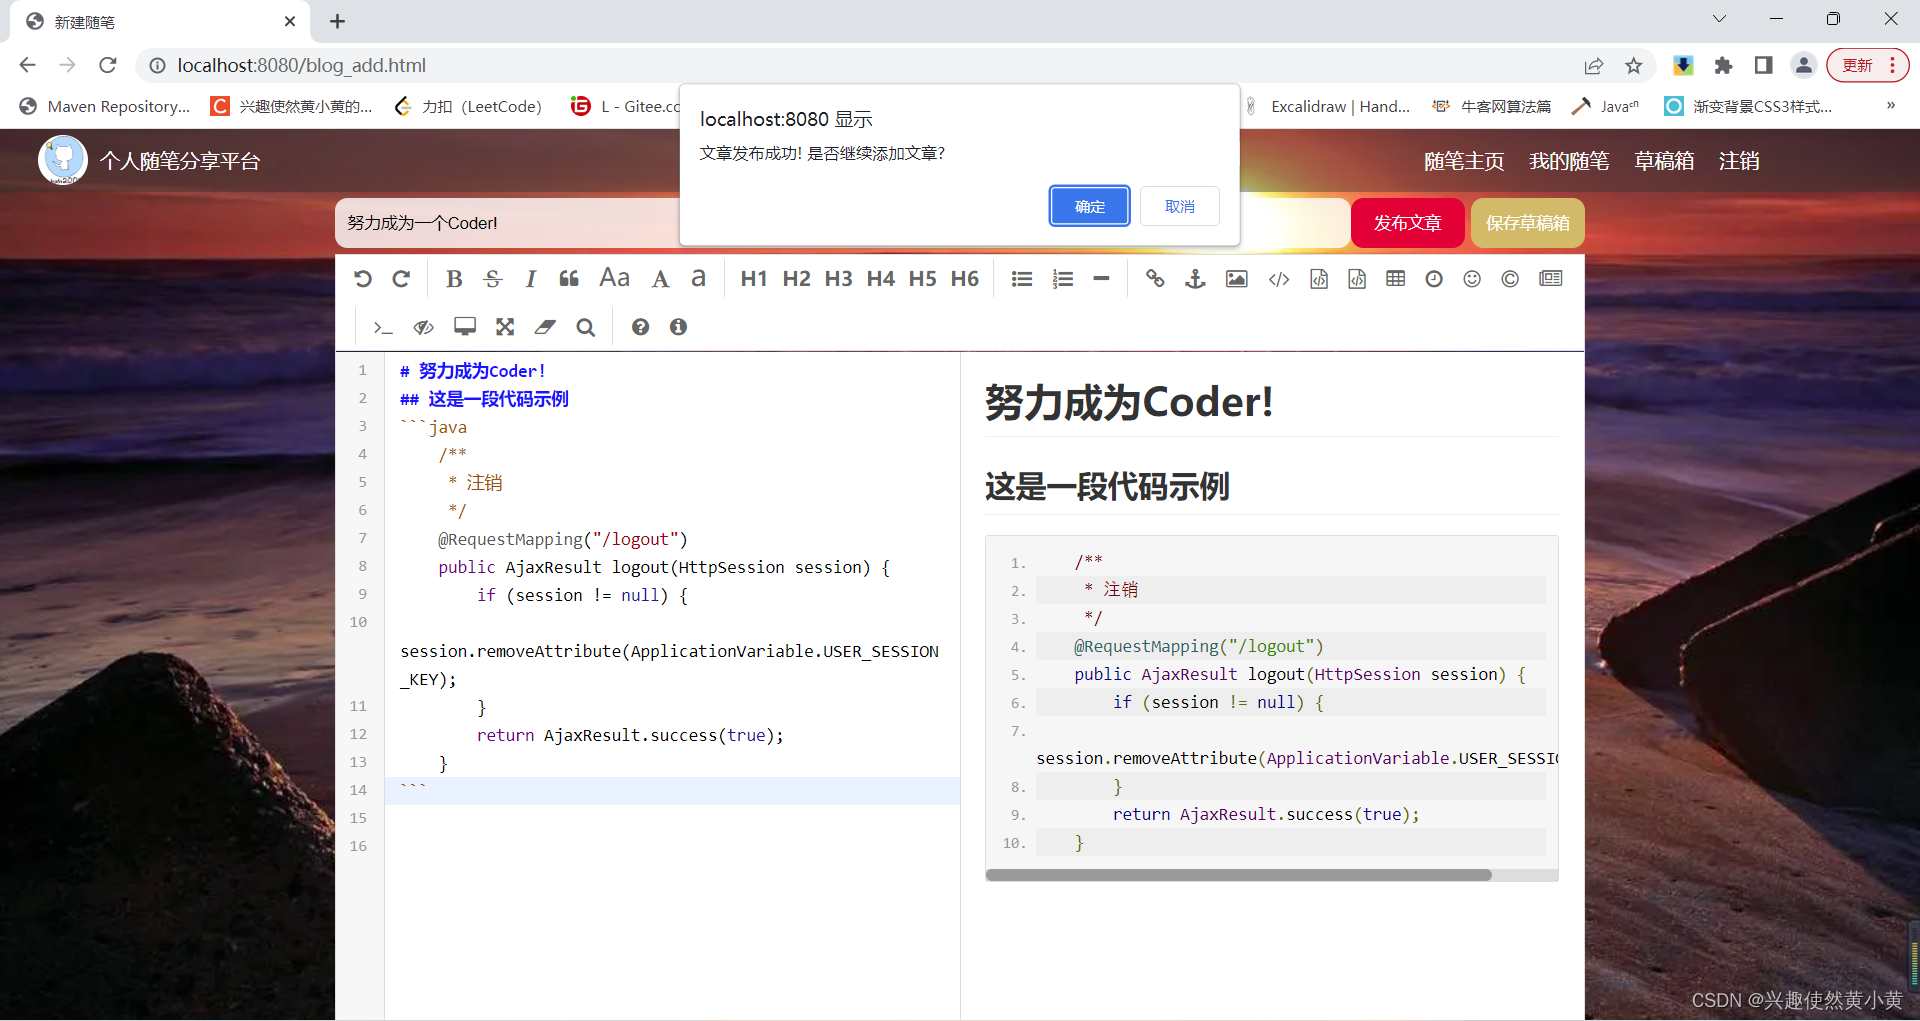Convert selection to uppercase A
Image resolution: width=1920 pixels, height=1021 pixels.
coord(660,279)
